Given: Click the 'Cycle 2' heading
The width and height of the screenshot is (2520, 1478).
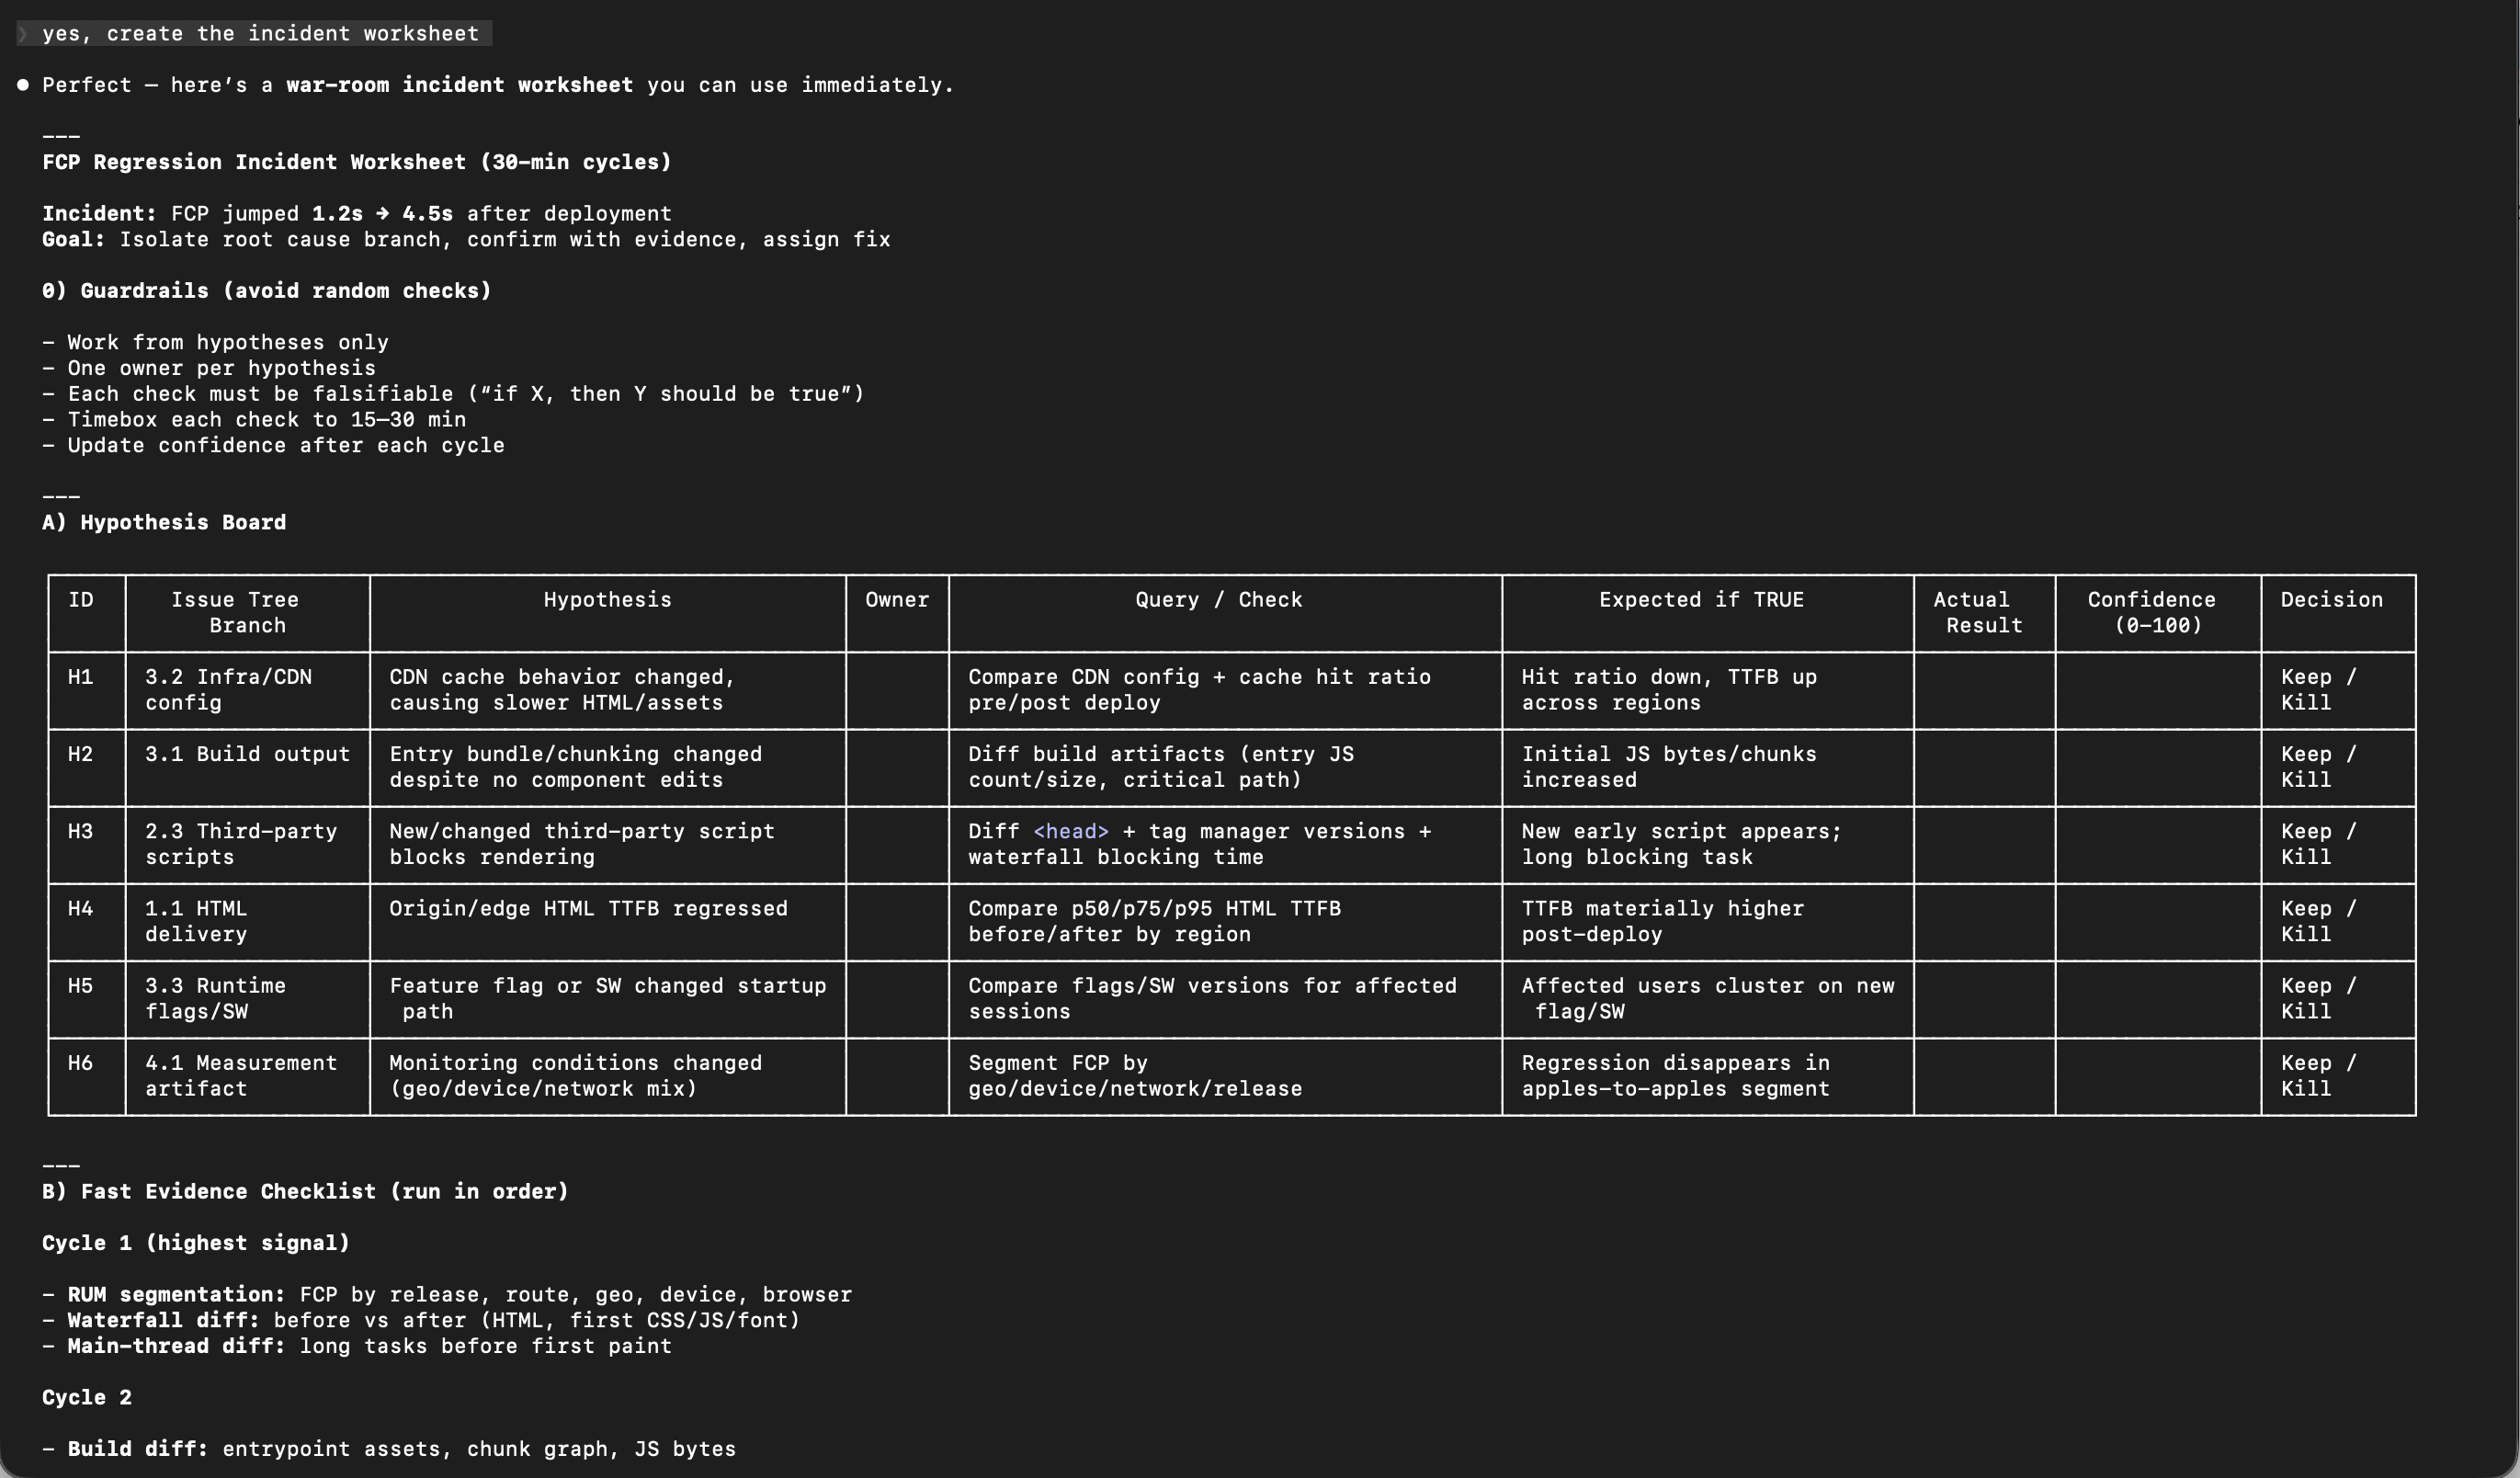Looking at the screenshot, I should click(87, 1397).
